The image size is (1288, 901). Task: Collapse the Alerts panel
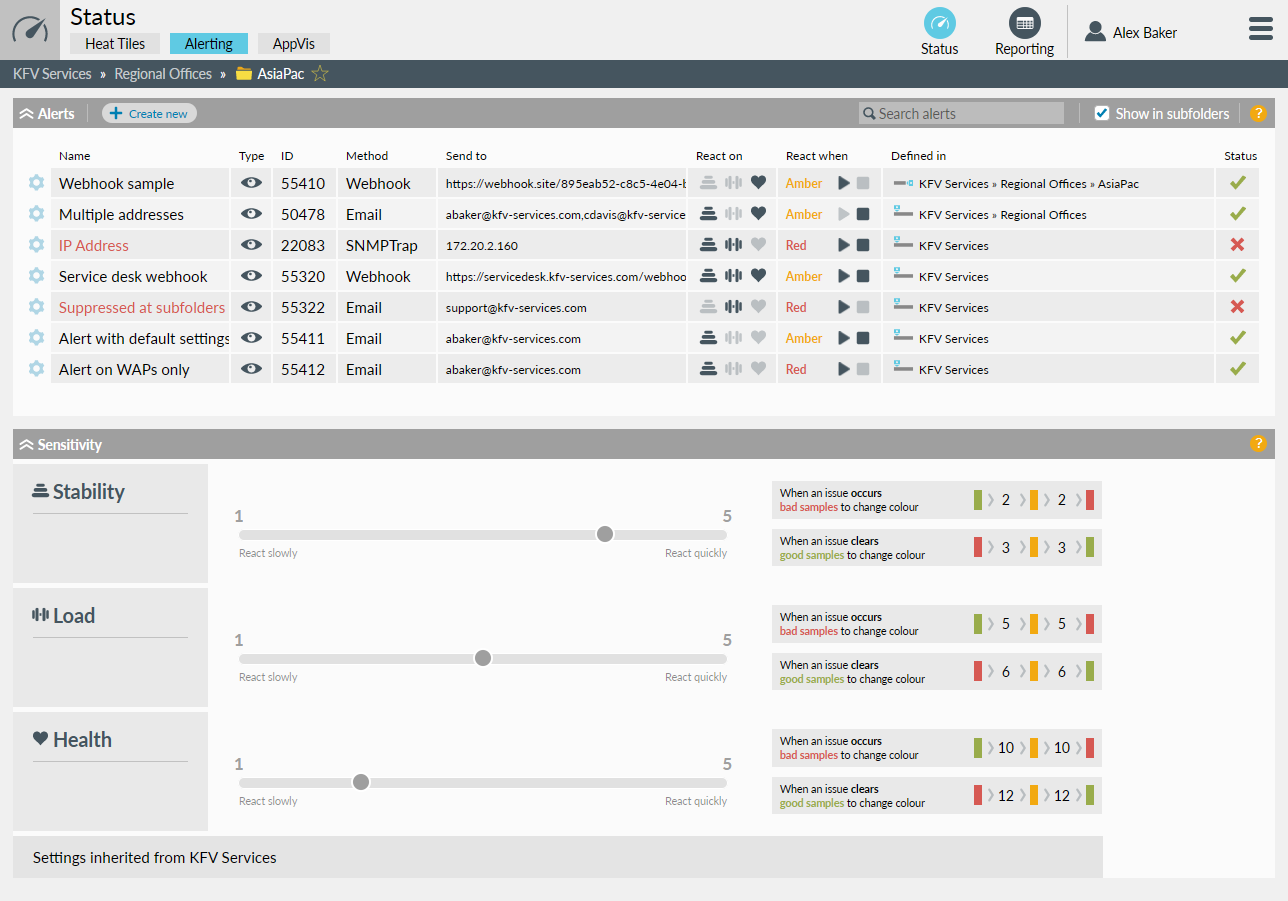pyautogui.click(x=27, y=114)
